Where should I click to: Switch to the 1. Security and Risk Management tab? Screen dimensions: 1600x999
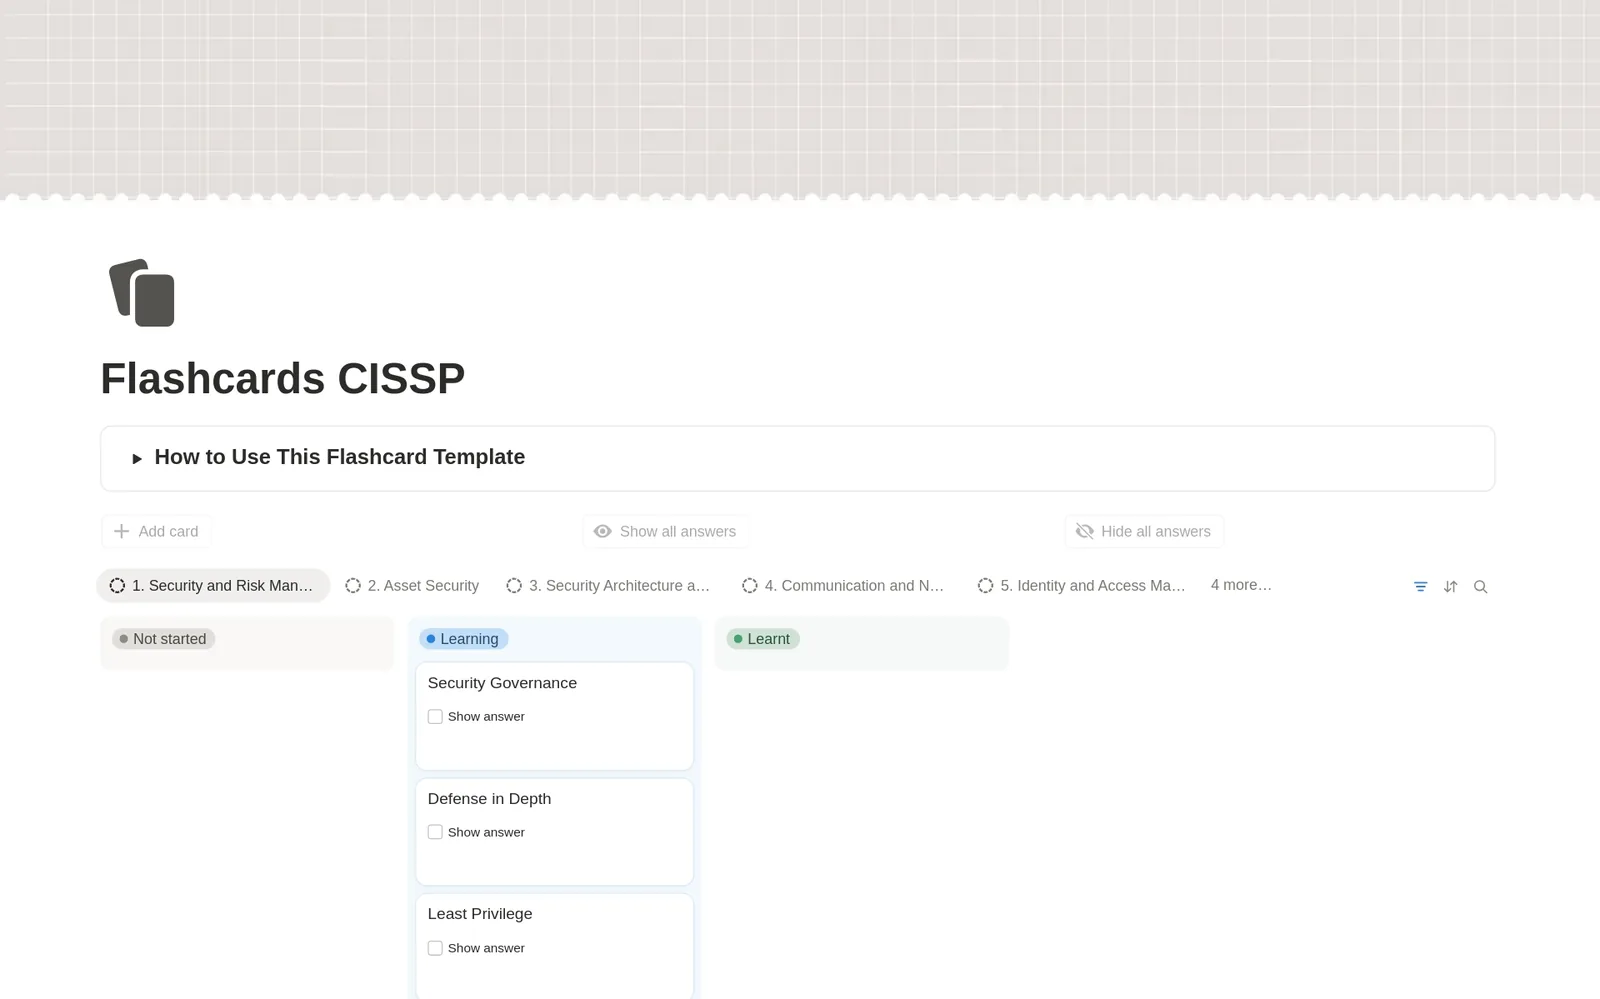(x=213, y=586)
